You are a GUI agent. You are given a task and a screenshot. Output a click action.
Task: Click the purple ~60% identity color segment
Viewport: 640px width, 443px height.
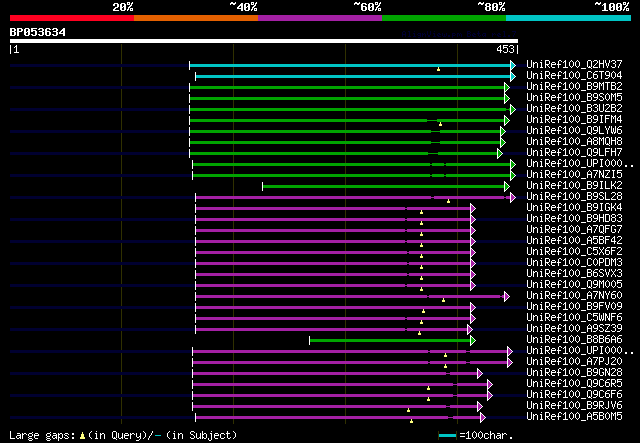pyautogui.click(x=320, y=18)
